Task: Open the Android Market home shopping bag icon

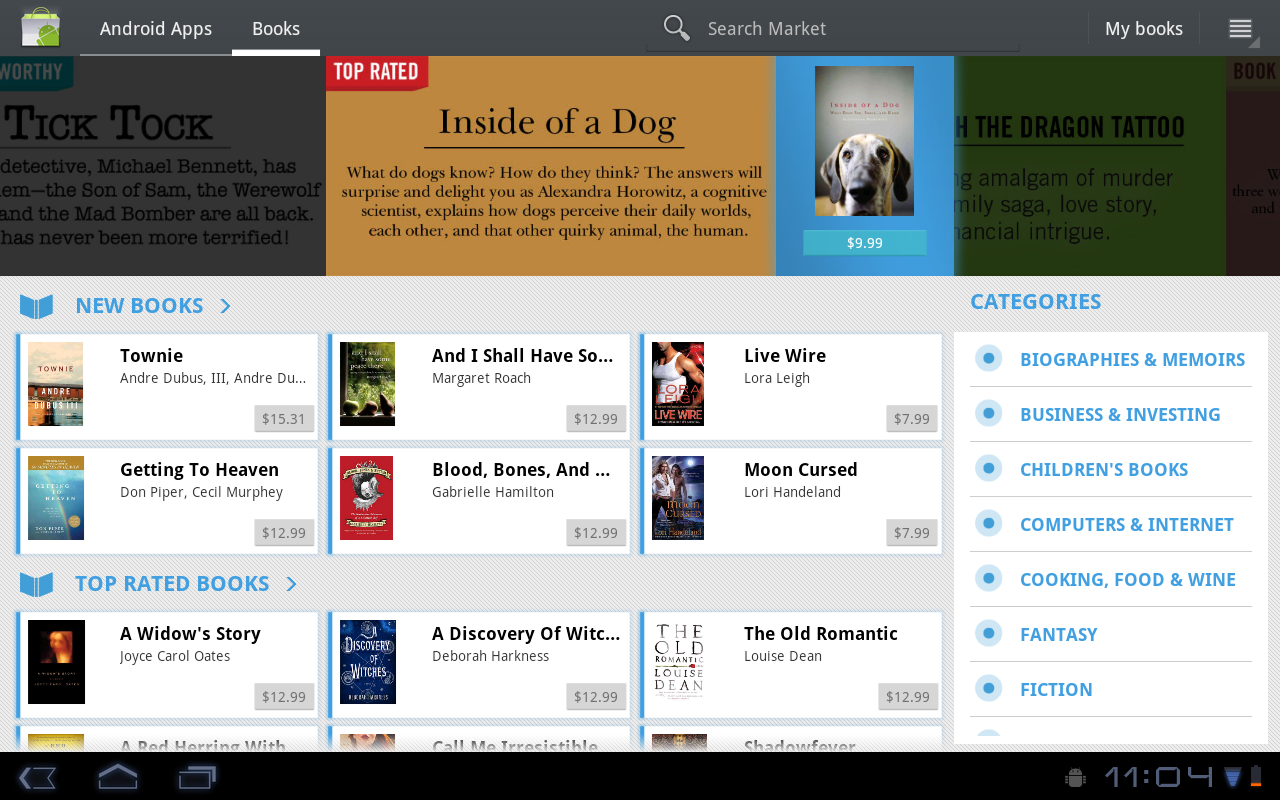Action: click(x=40, y=27)
